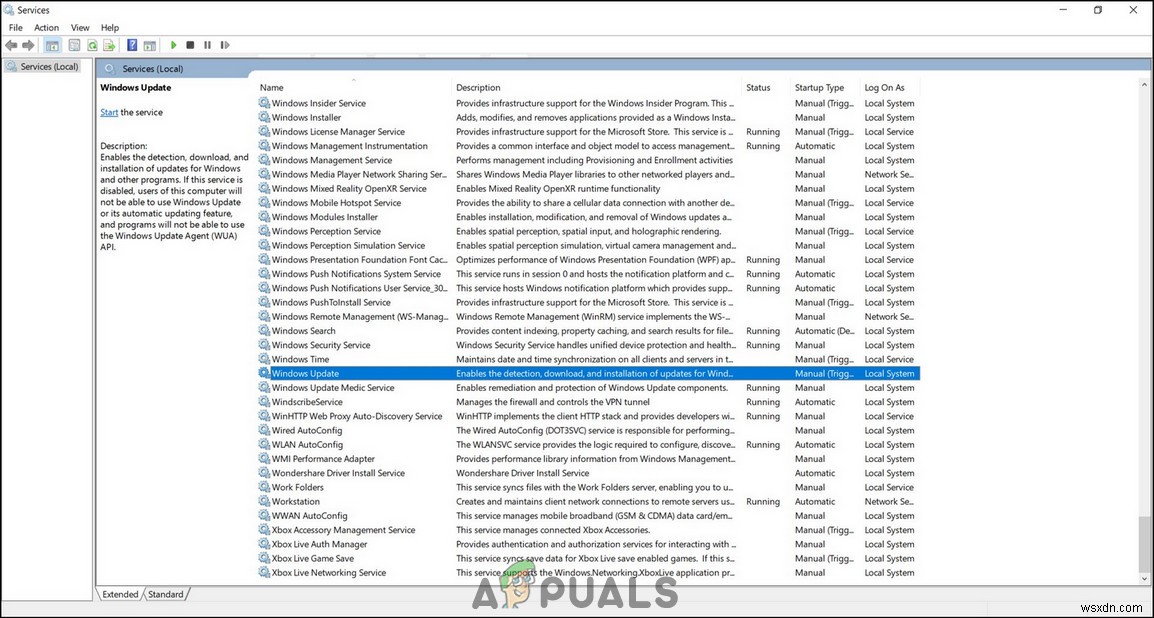Open the Action menu

coord(46,27)
